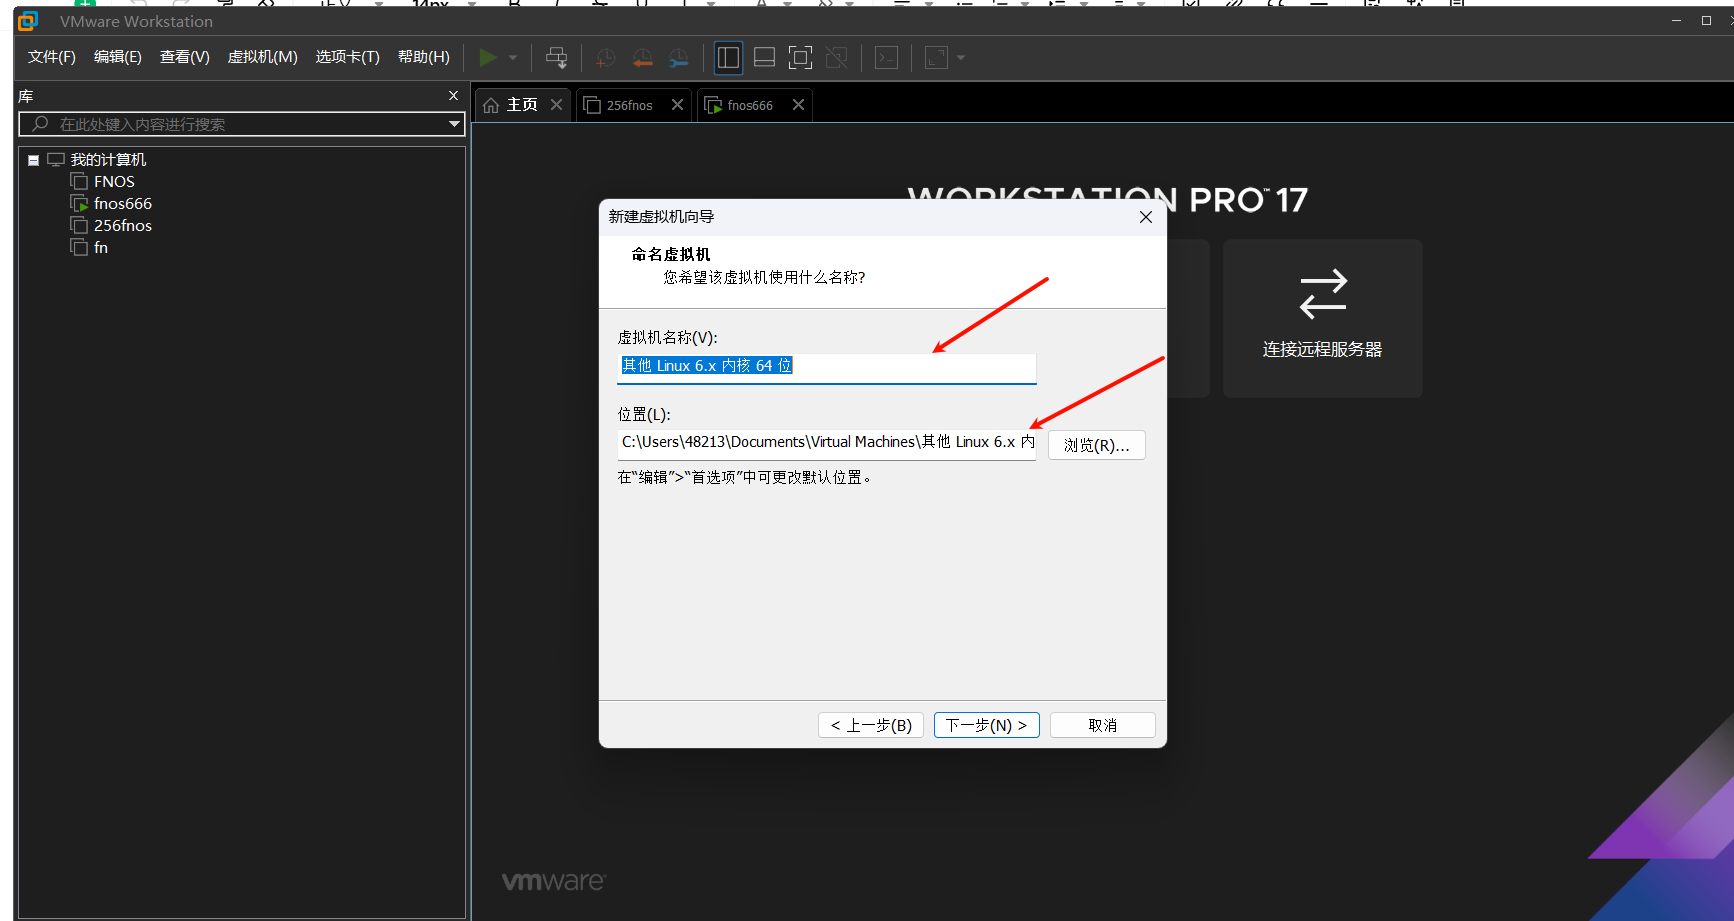Click the 命名虚拟机 heading text
1734x921 pixels.
[x=671, y=254]
